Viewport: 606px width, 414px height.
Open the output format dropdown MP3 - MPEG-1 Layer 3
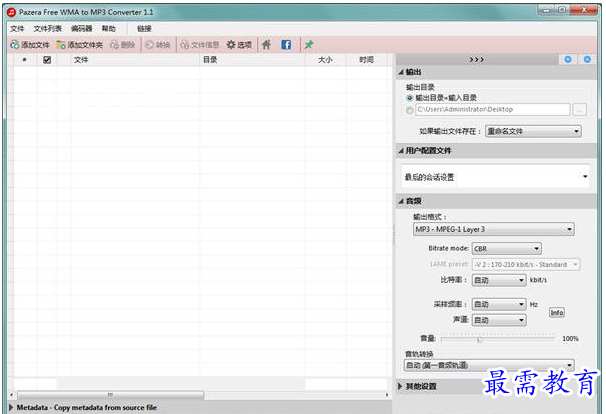(494, 229)
